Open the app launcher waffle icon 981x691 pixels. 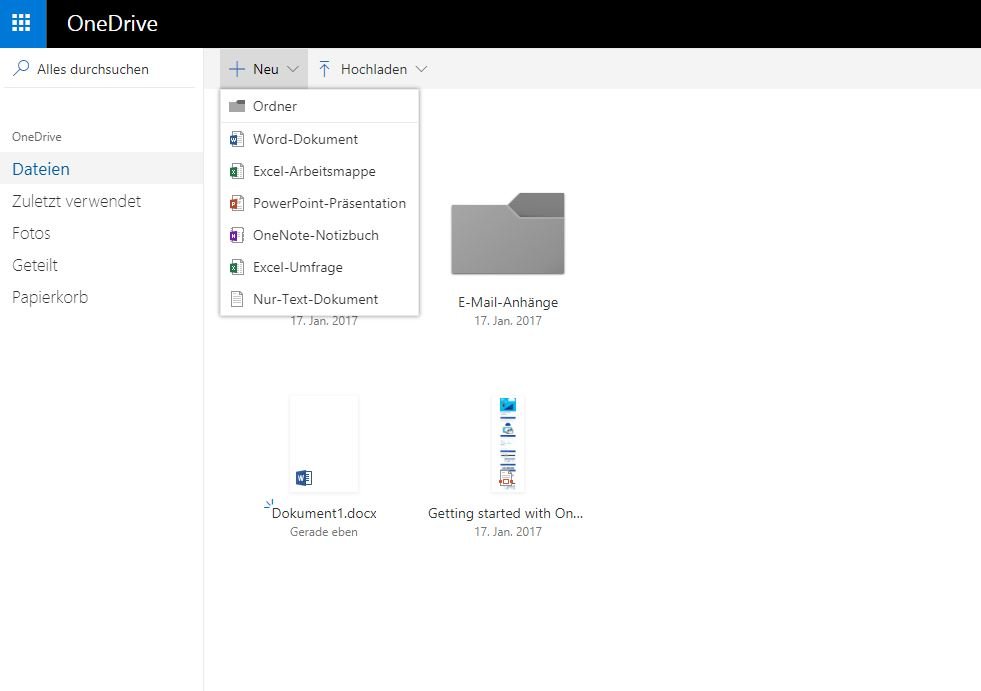21,23
